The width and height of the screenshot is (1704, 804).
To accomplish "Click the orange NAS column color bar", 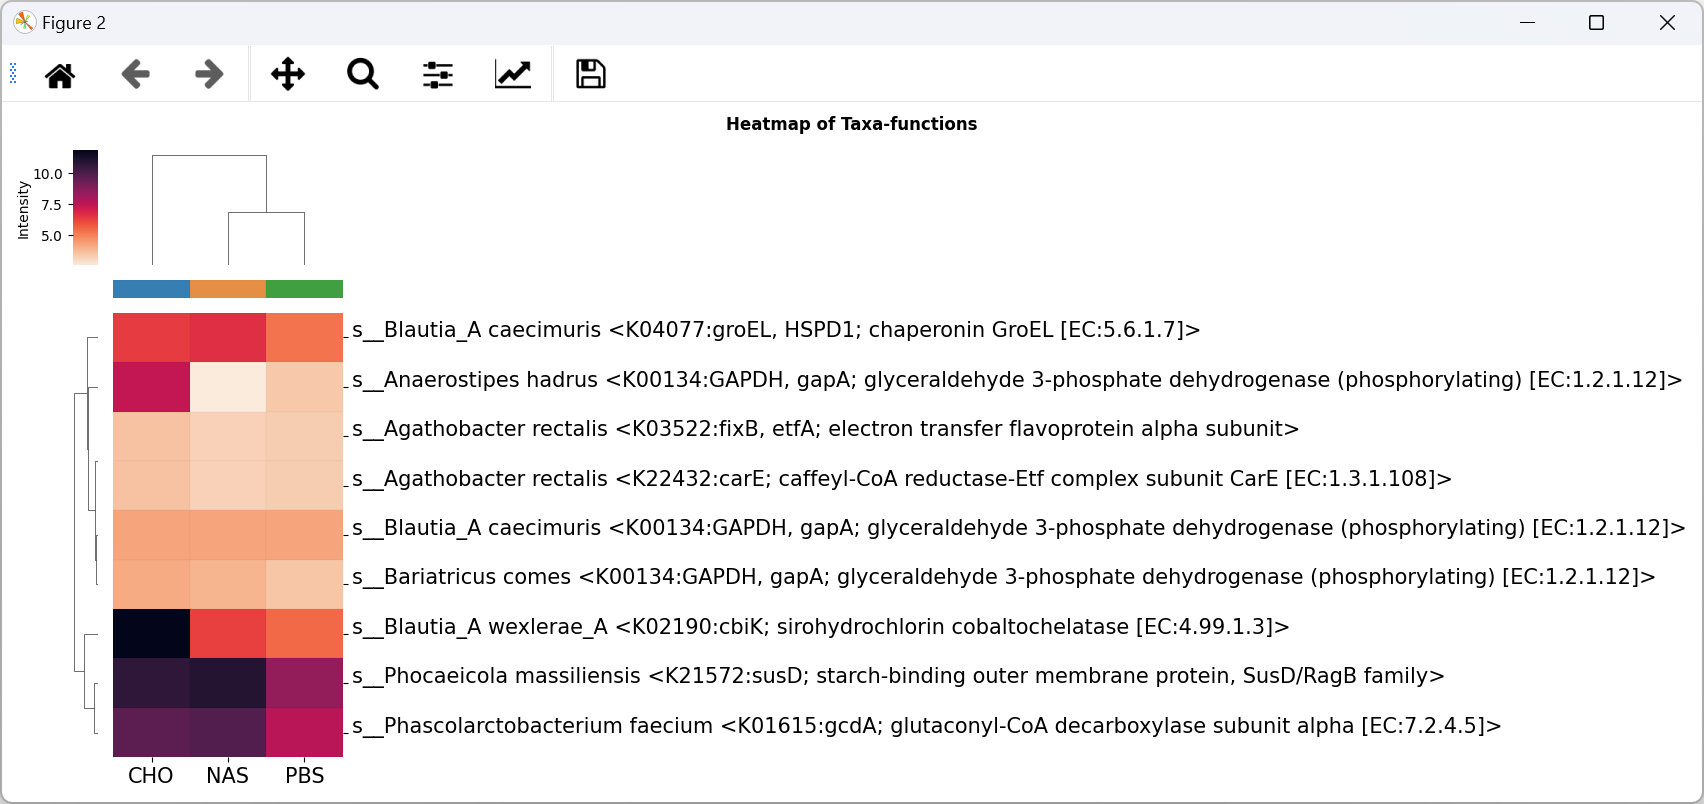I will [x=228, y=289].
